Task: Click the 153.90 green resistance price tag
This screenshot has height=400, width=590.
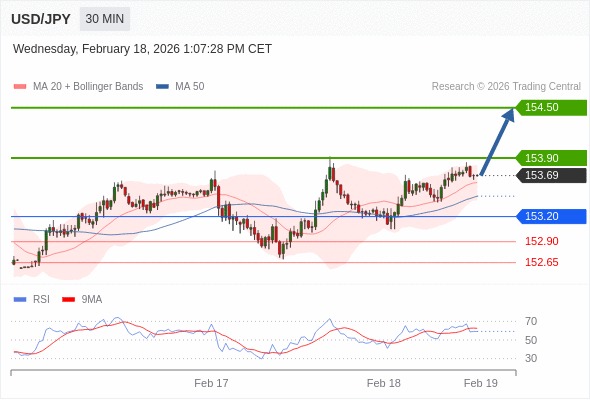Action: click(551, 158)
